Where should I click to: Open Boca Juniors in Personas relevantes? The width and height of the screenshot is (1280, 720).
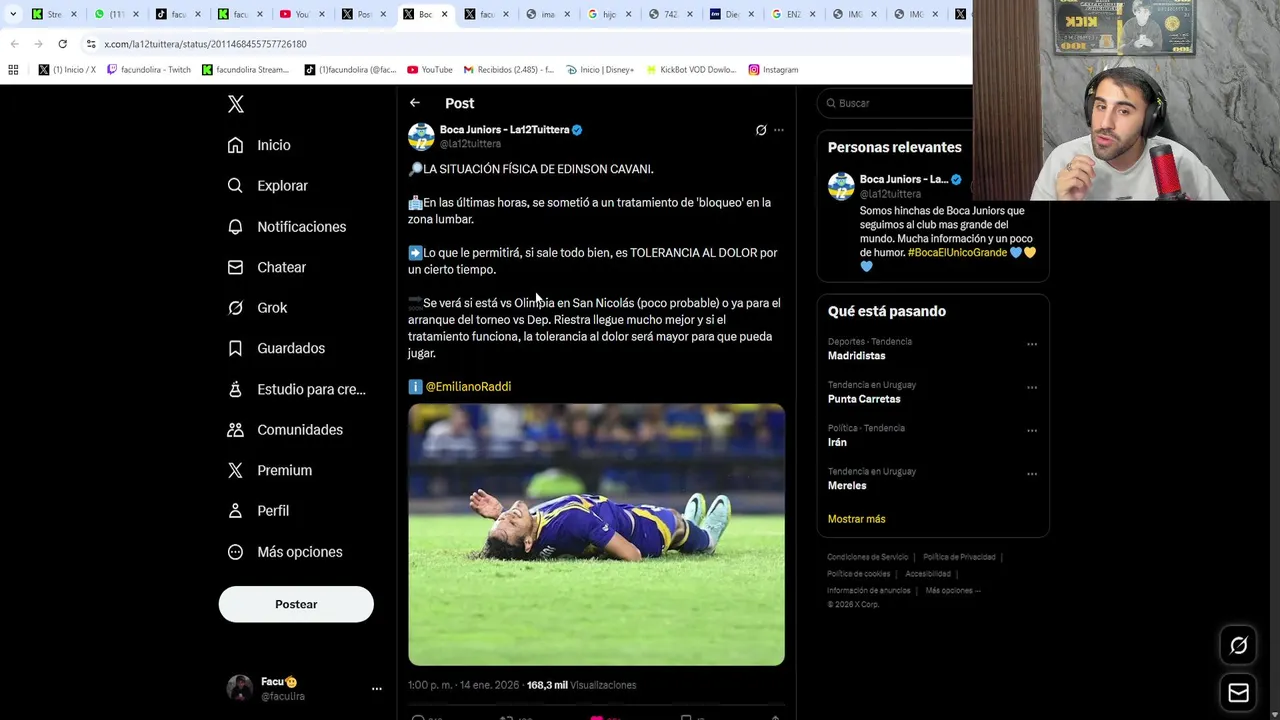click(903, 180)
